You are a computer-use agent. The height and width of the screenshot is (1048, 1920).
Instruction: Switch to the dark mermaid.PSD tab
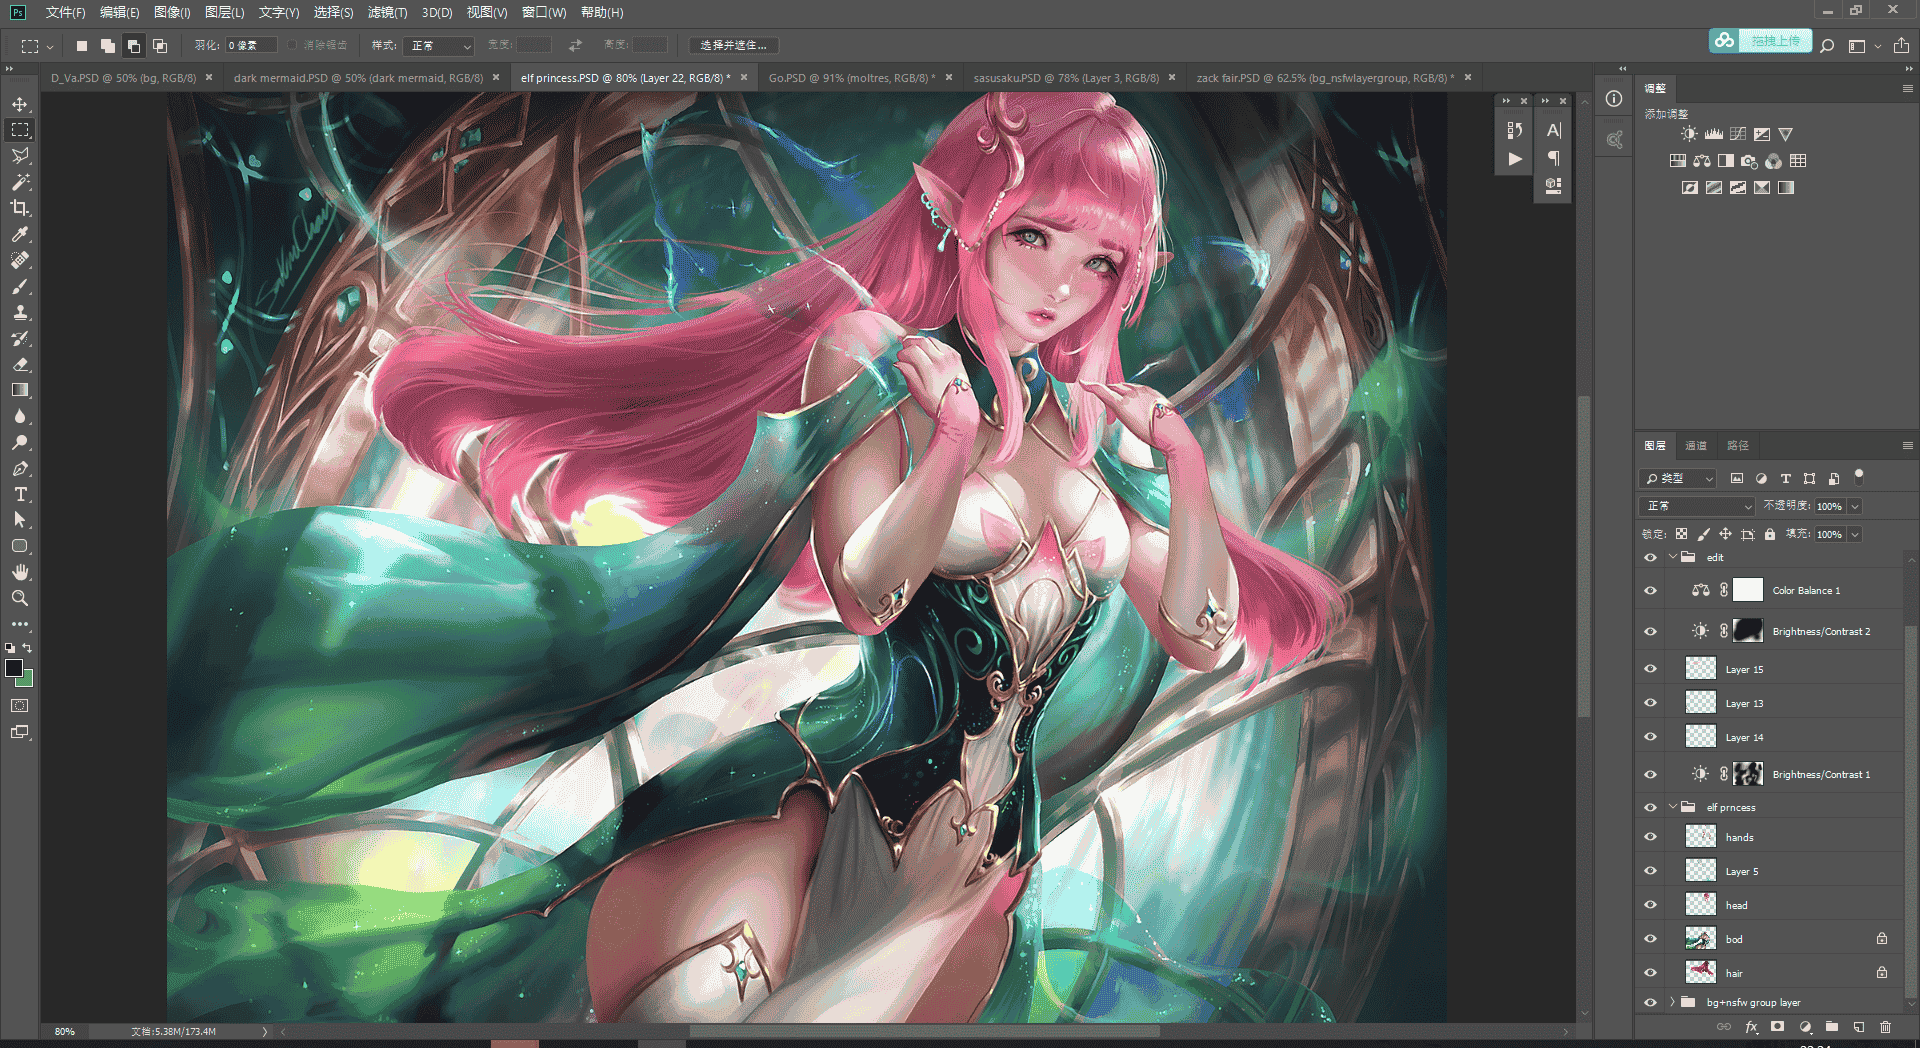[x=358, y=77]
